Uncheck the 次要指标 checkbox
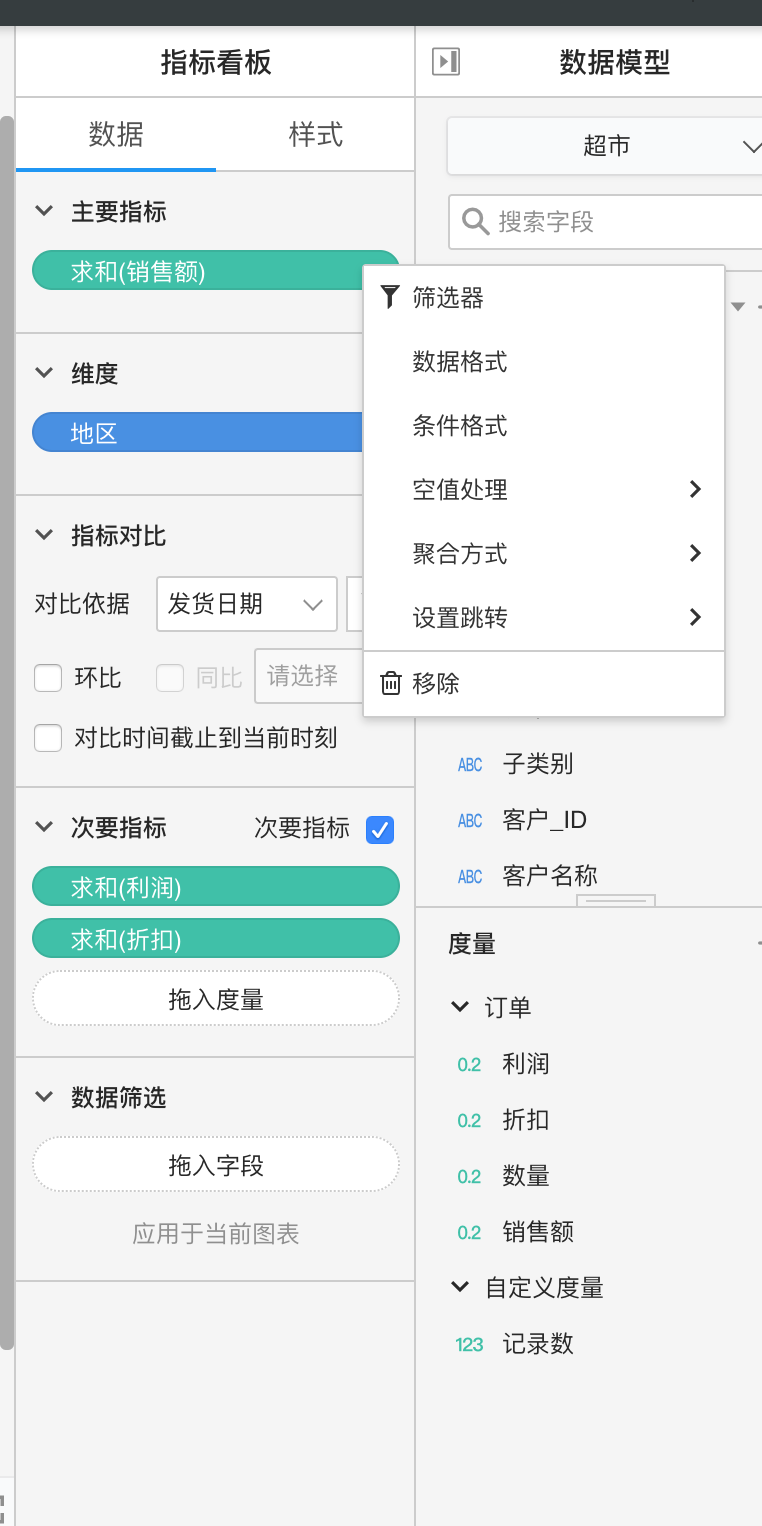 click(x=380, y=829)
